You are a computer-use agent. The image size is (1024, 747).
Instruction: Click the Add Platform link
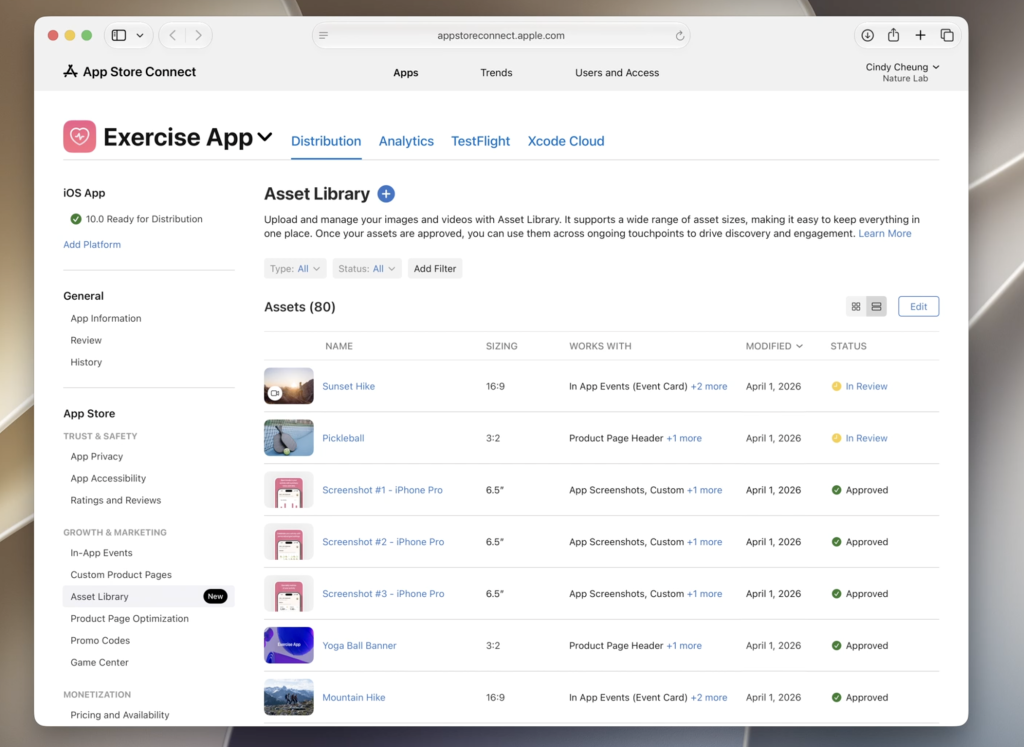click(92, 244)
